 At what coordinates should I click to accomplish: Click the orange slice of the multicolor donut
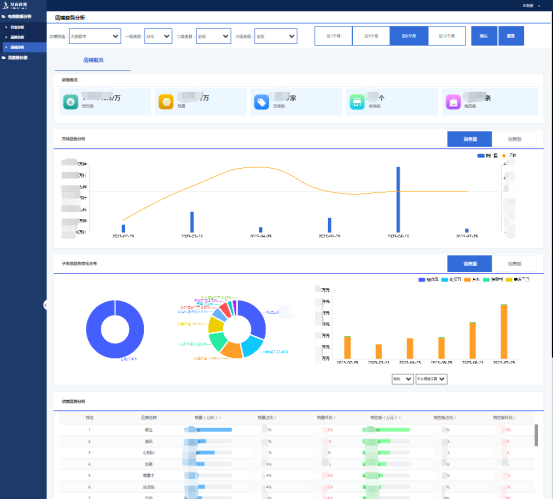(232, 350)
